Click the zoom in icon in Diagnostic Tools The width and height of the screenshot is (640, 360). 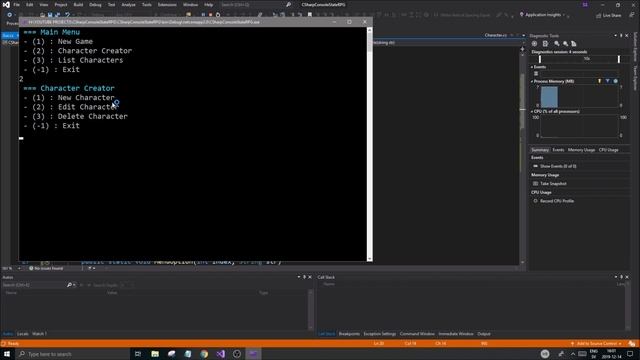(557, 44)
